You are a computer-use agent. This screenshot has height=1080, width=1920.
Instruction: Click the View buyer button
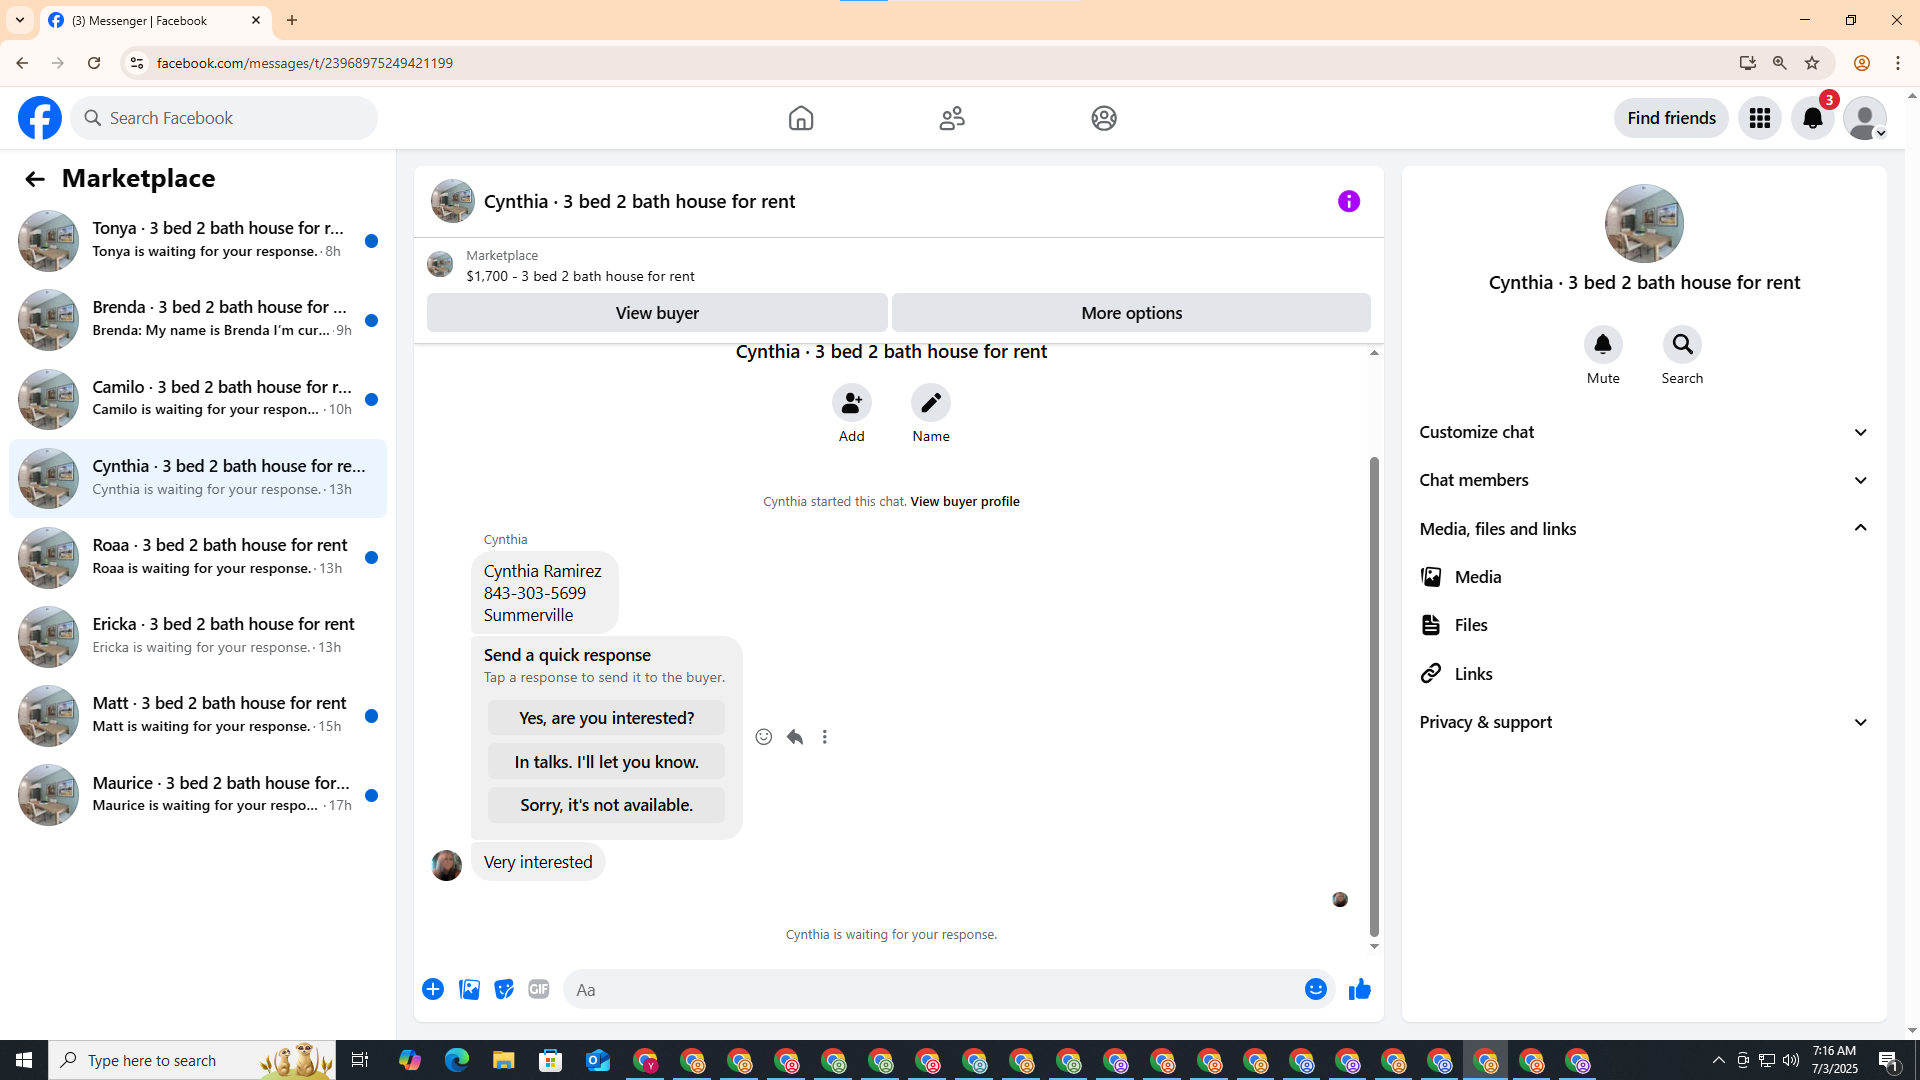(657, 313)
